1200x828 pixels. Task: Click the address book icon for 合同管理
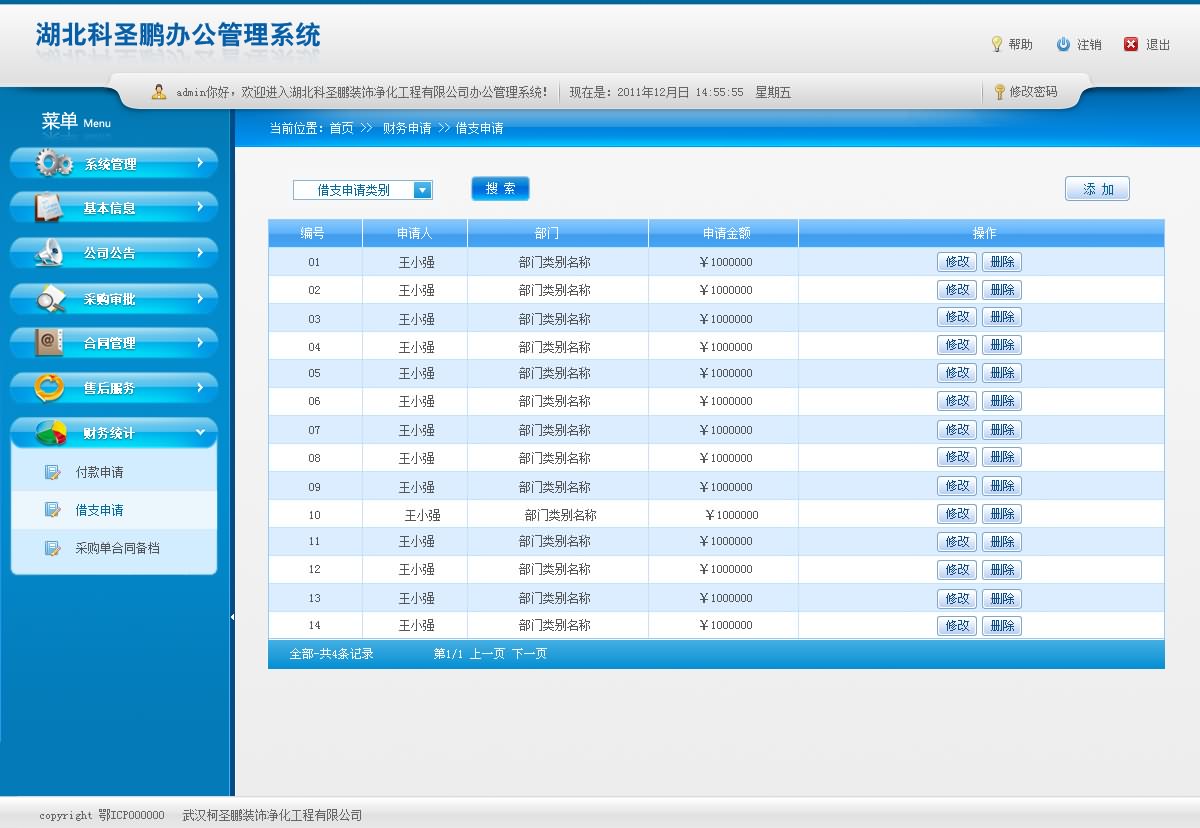[49, 342]
